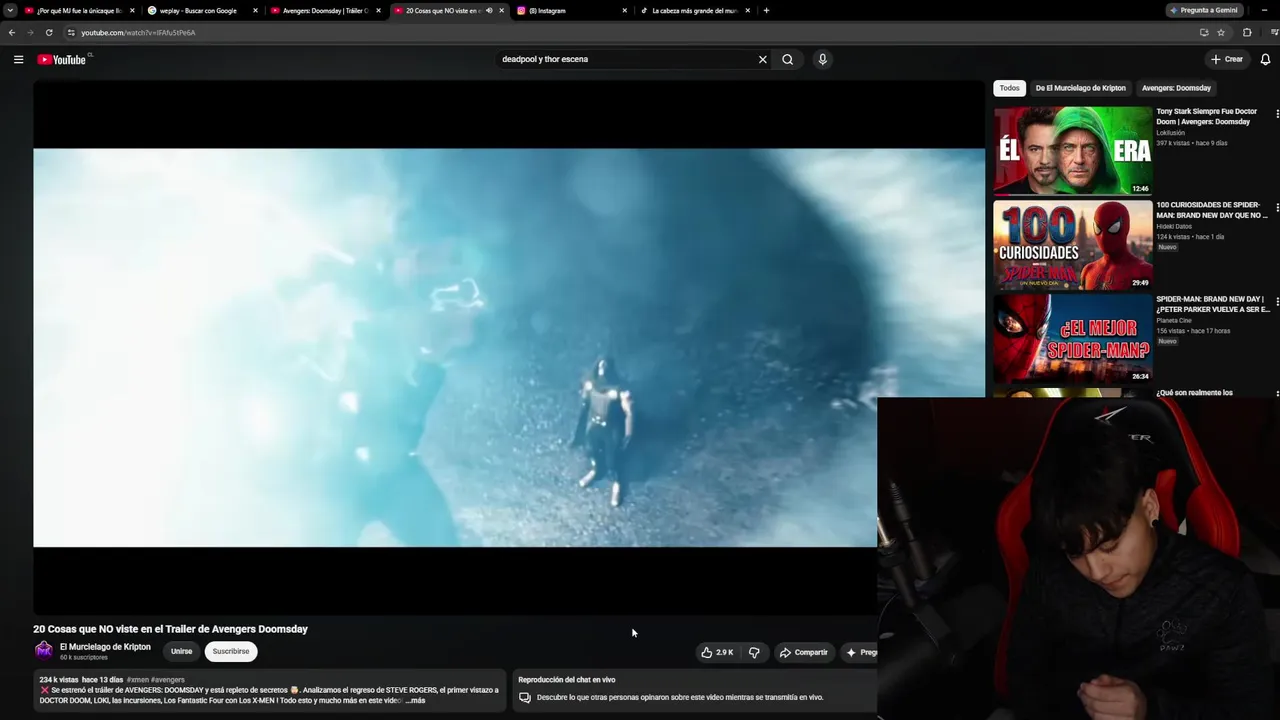Image resolution: width=1280 pixels, height=720 pixels.
Task: Click the 'Crear' button
Action: 1227,59
